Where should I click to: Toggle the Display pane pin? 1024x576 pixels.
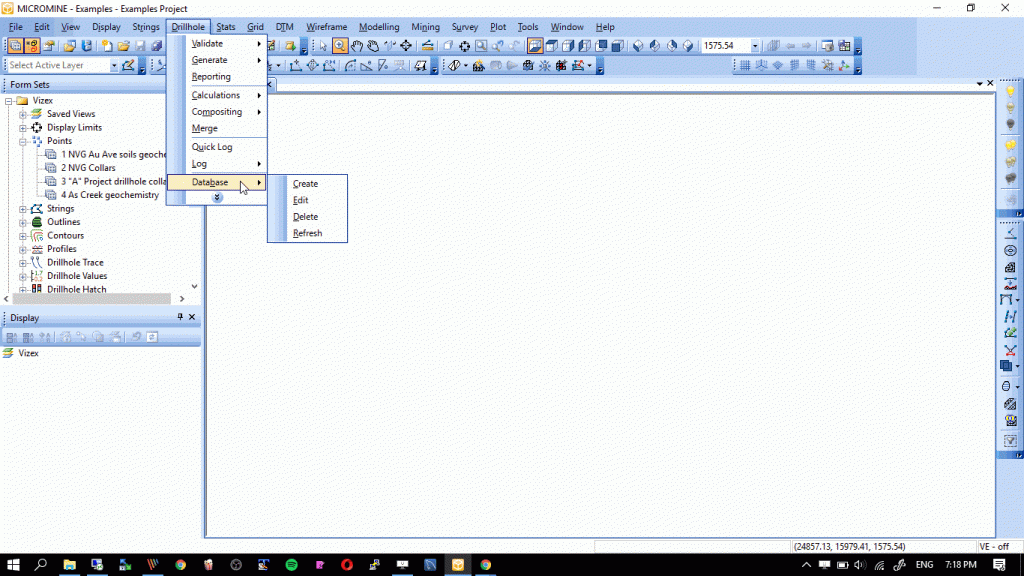click(x=180, y=317)
